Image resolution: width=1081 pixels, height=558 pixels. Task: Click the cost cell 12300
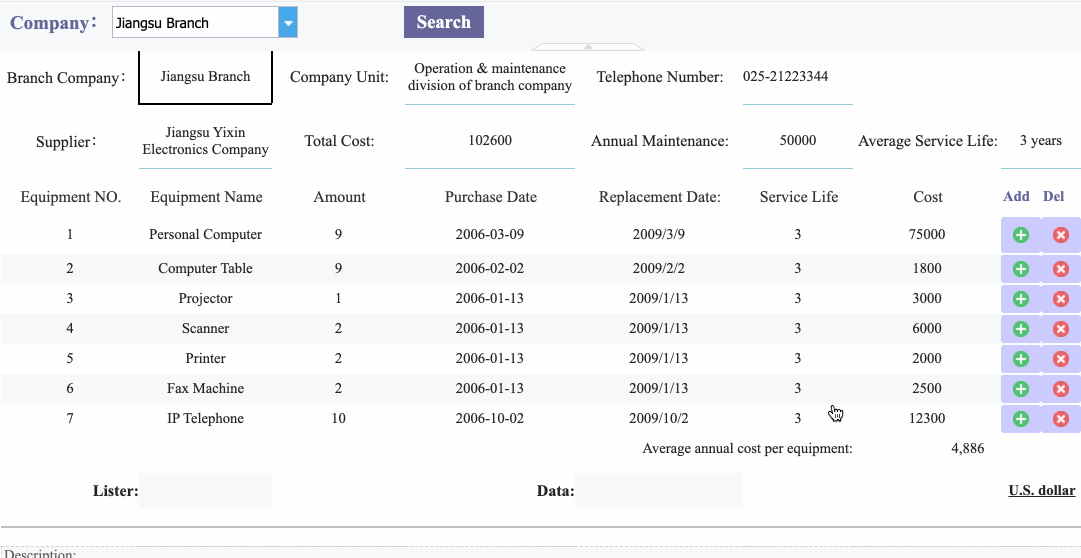[927, 419]
